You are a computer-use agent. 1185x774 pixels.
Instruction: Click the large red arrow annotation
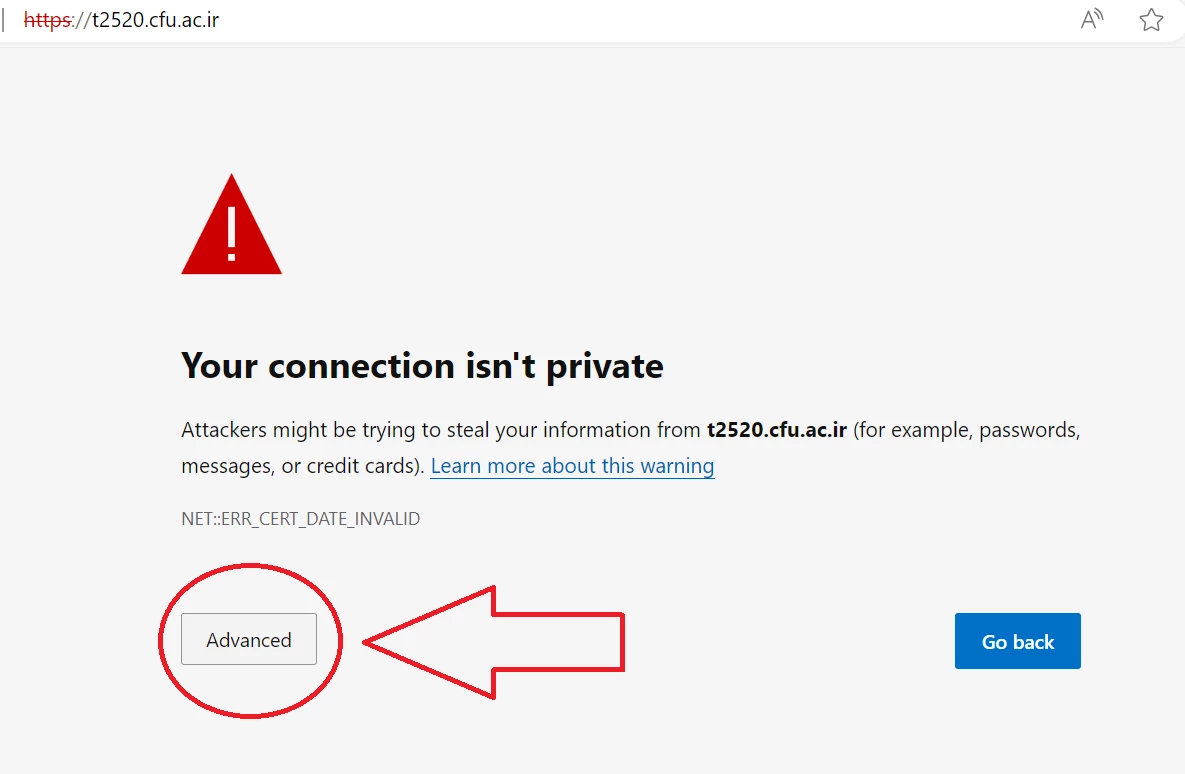point(497,641)
